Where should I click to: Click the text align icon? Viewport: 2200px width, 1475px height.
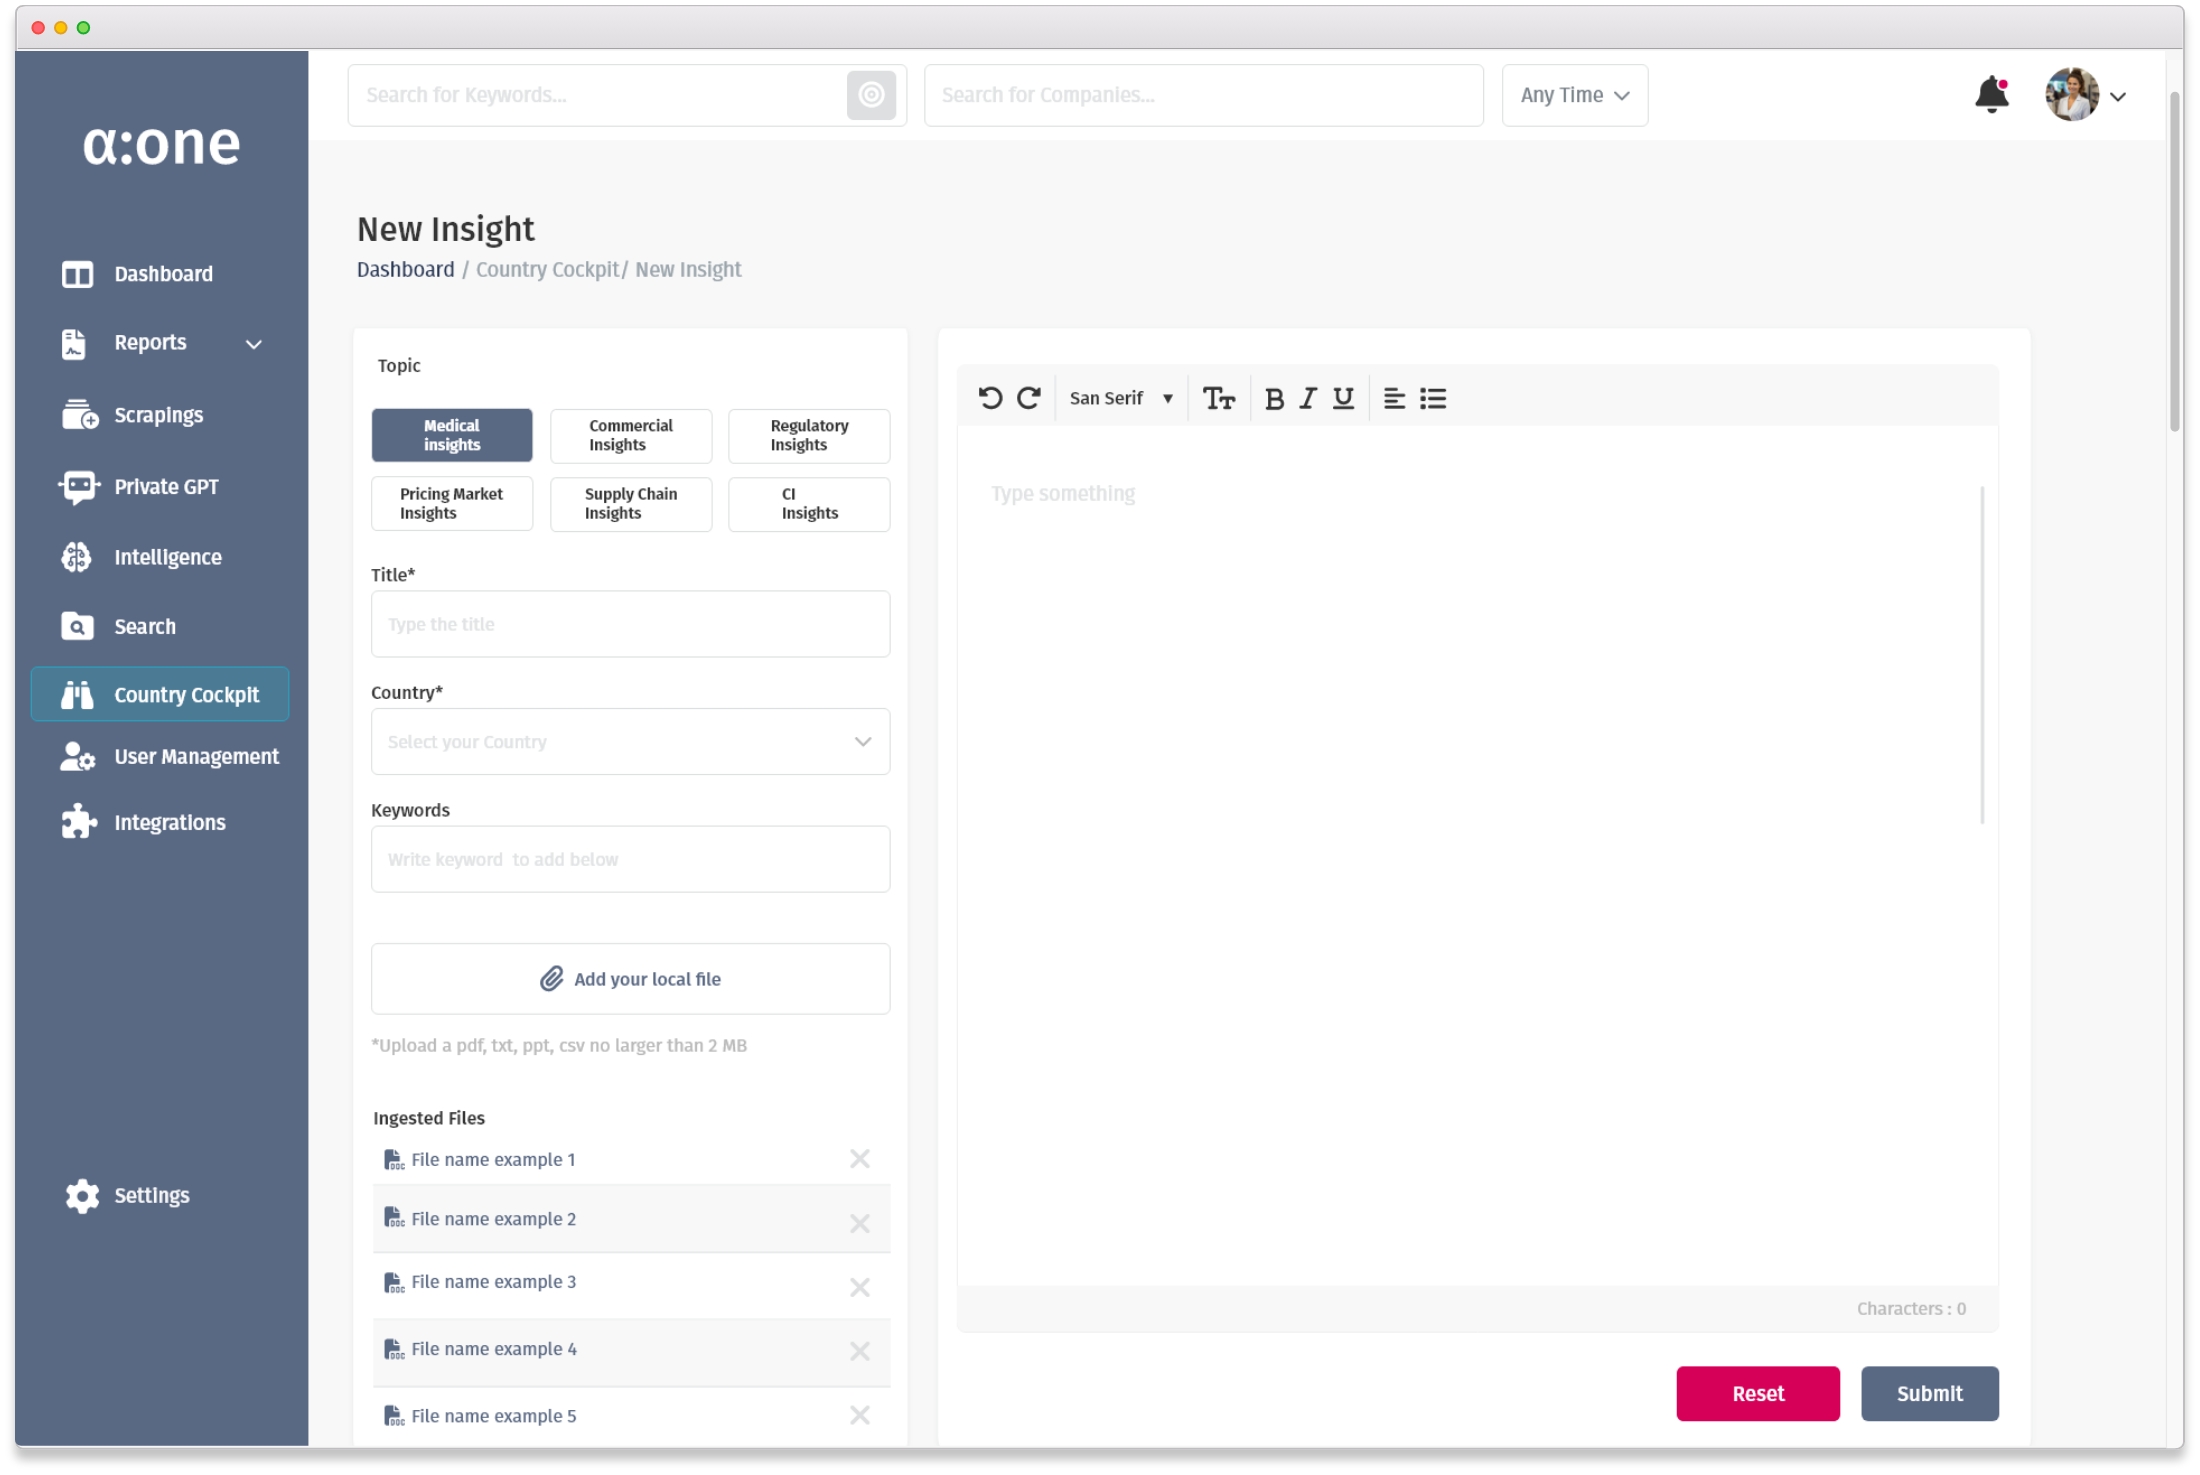[x=1393, y=399]
